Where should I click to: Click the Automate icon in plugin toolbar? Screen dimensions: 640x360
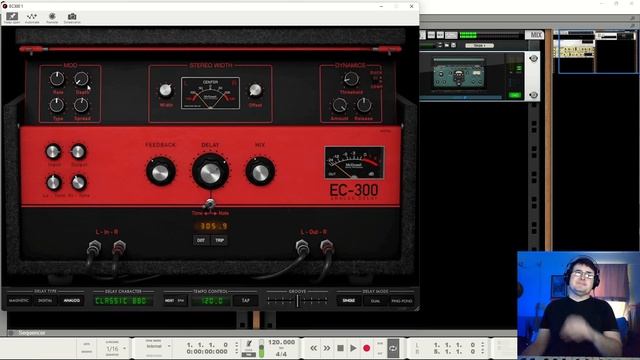[32, 17]
